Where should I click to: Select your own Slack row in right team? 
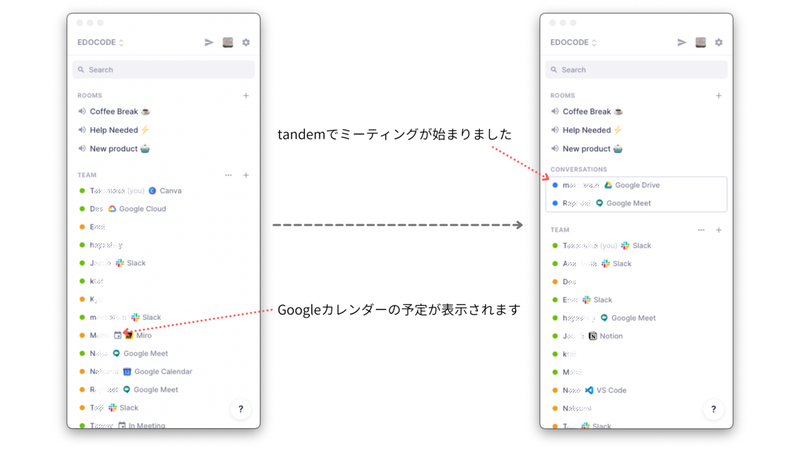click(x=602, y=245)
